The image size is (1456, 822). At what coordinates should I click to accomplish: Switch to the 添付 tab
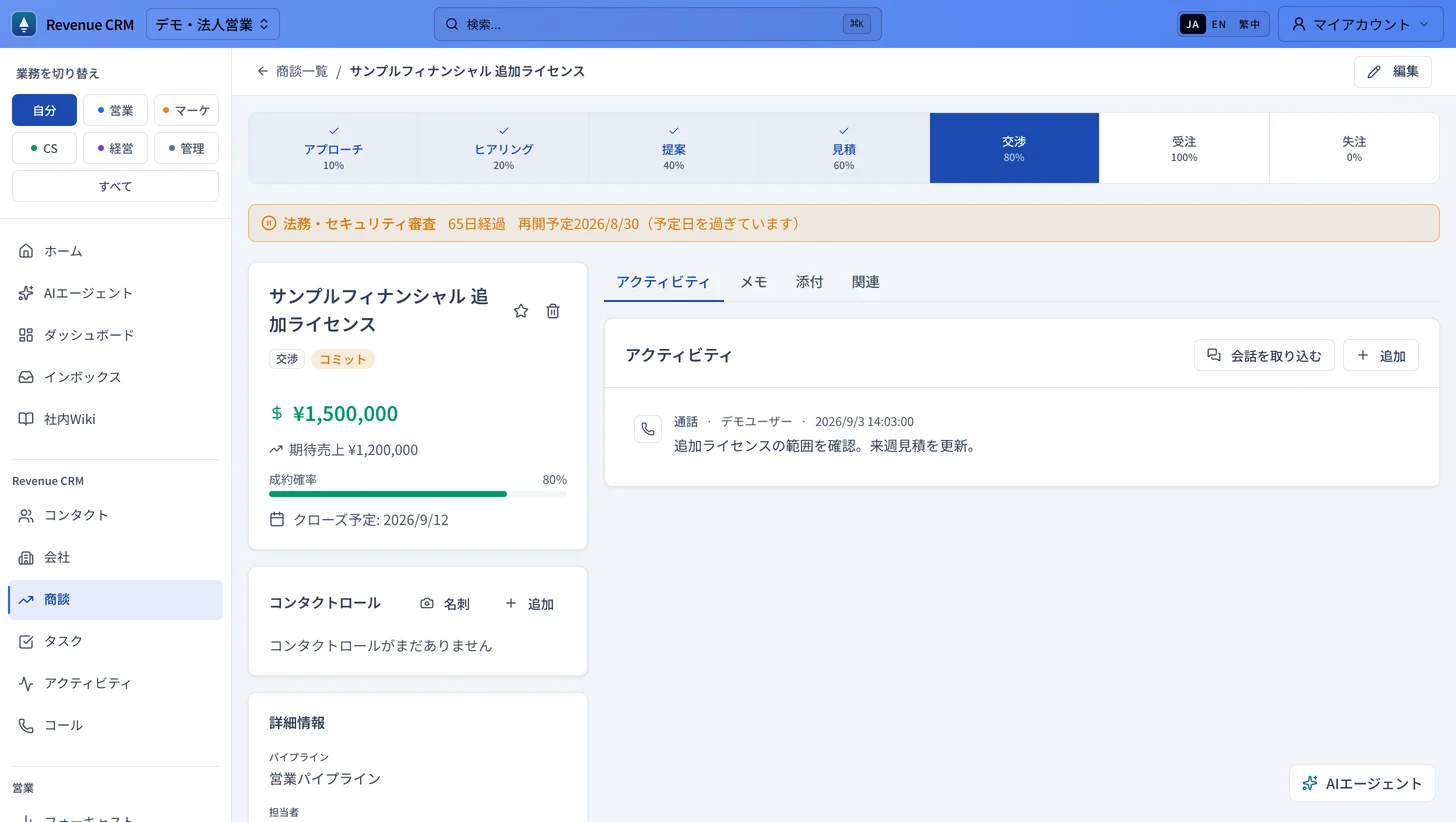click(x=809, y=282)
